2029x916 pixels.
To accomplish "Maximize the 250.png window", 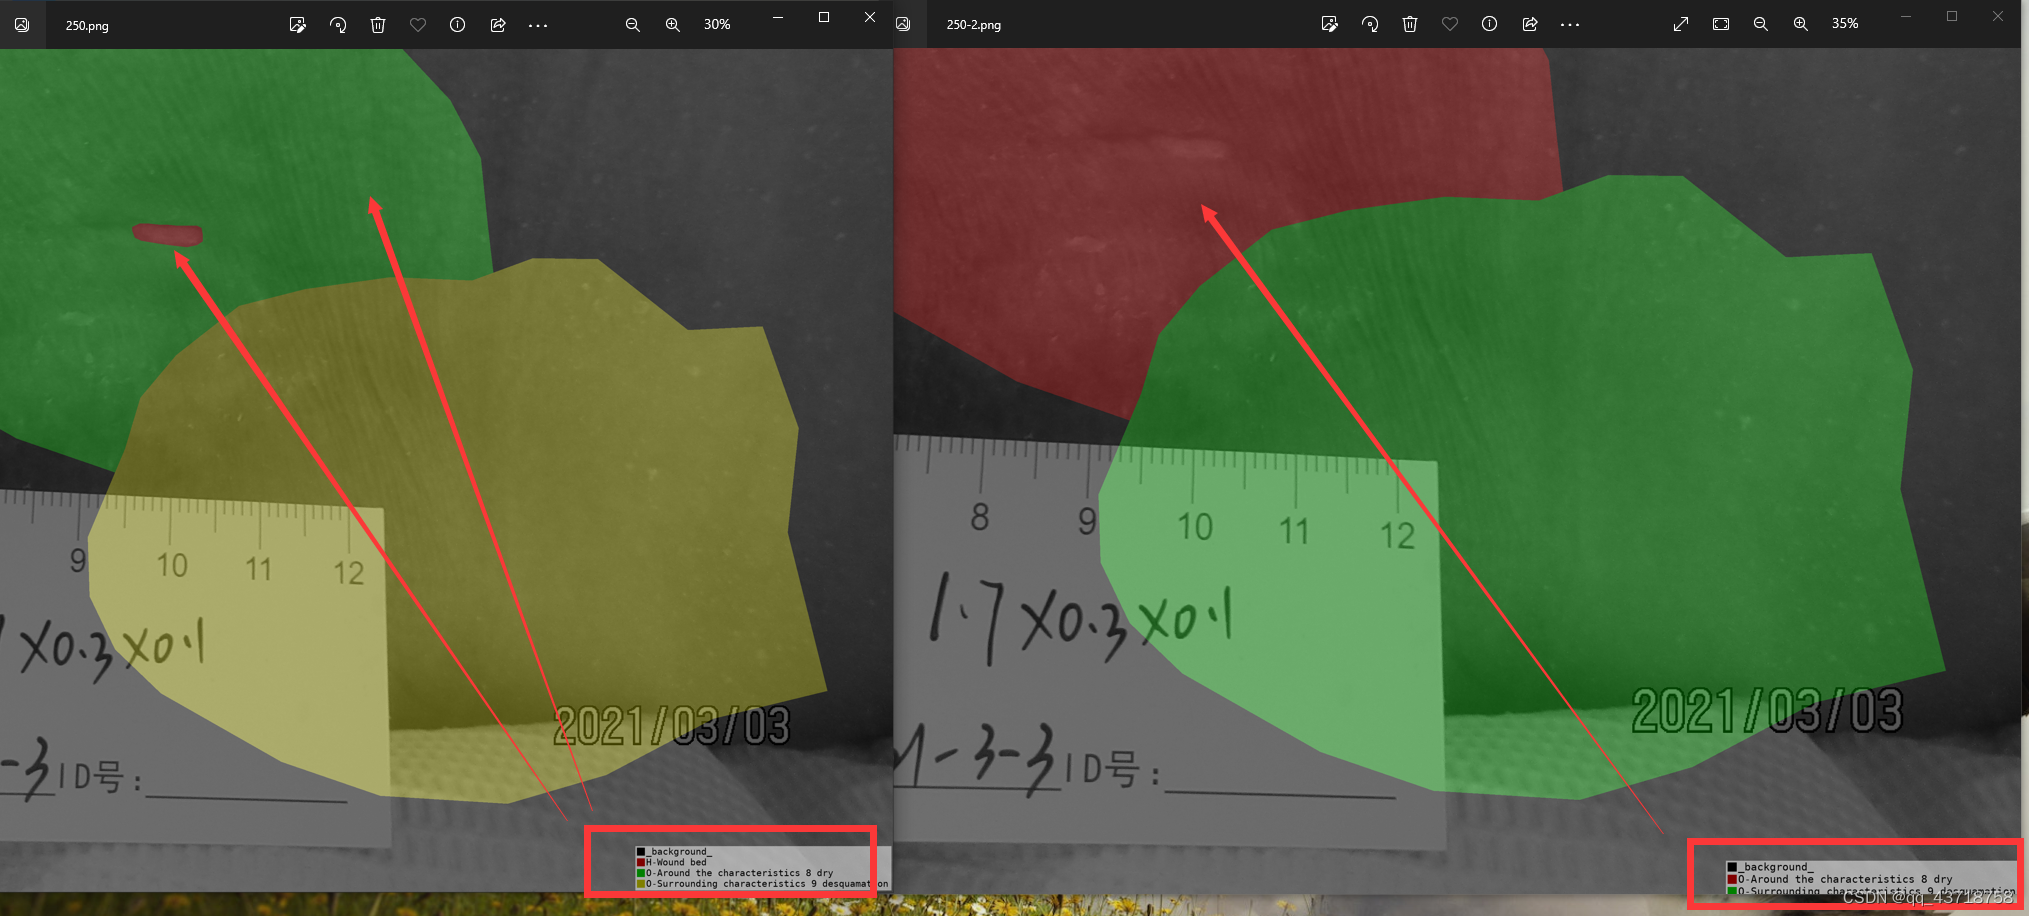I will point(824,17).
